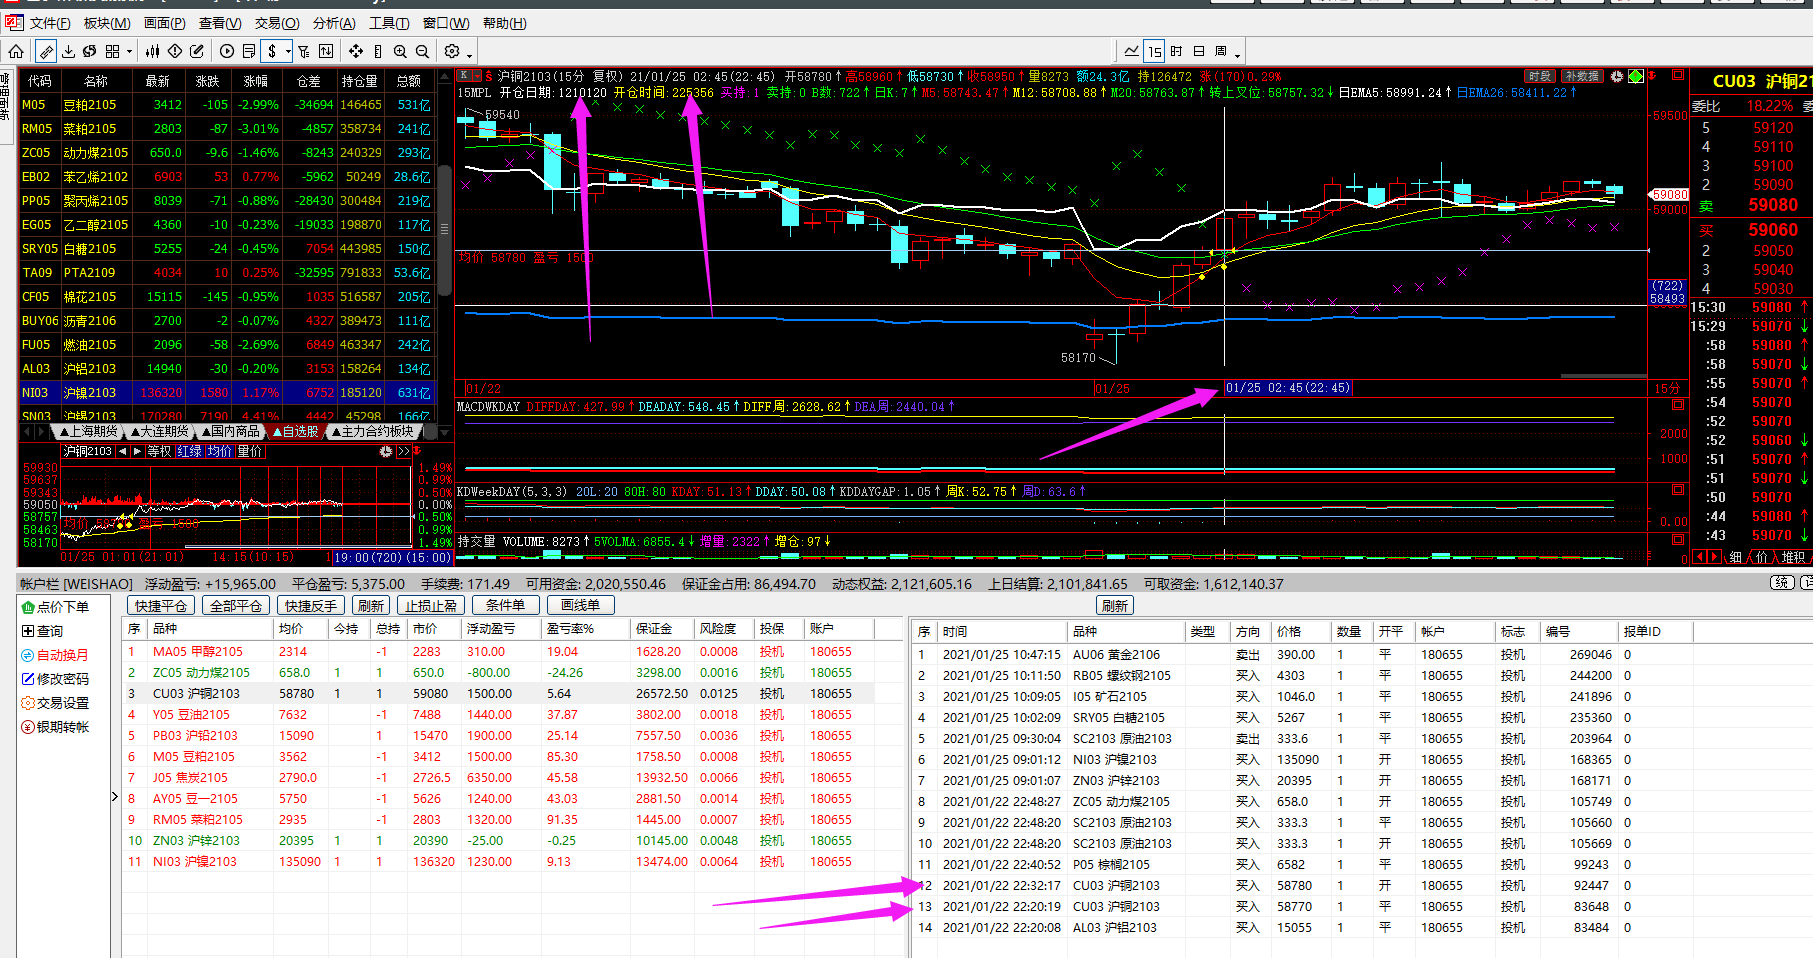
Task: Click the 画线单 button
Action: (580, 605)
